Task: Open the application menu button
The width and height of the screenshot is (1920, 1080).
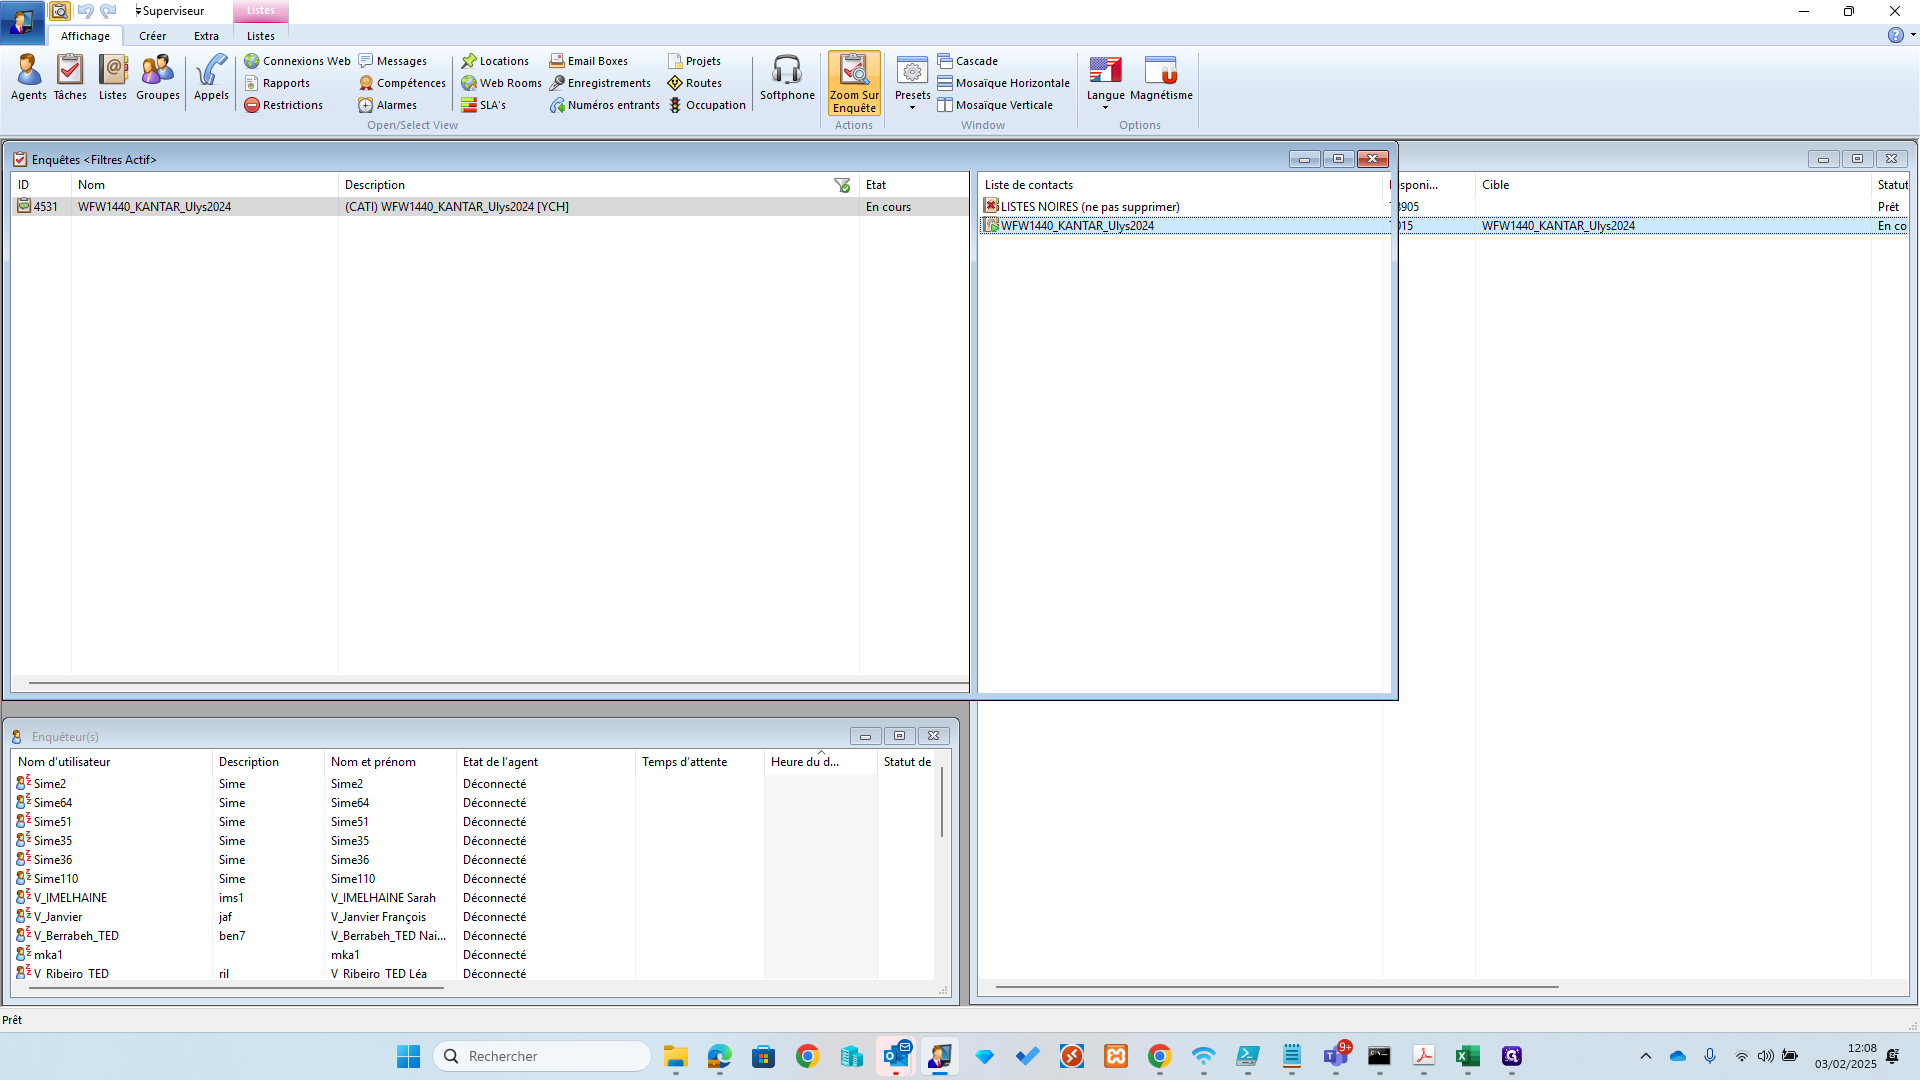Action: click(x=22, y=22)
